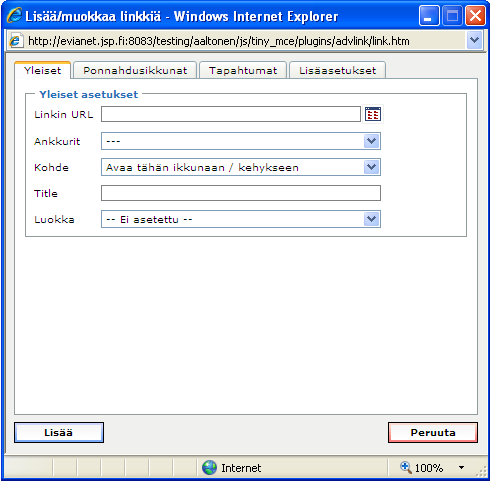Click the Internet zone label in status bar

[x=241, y=468]
